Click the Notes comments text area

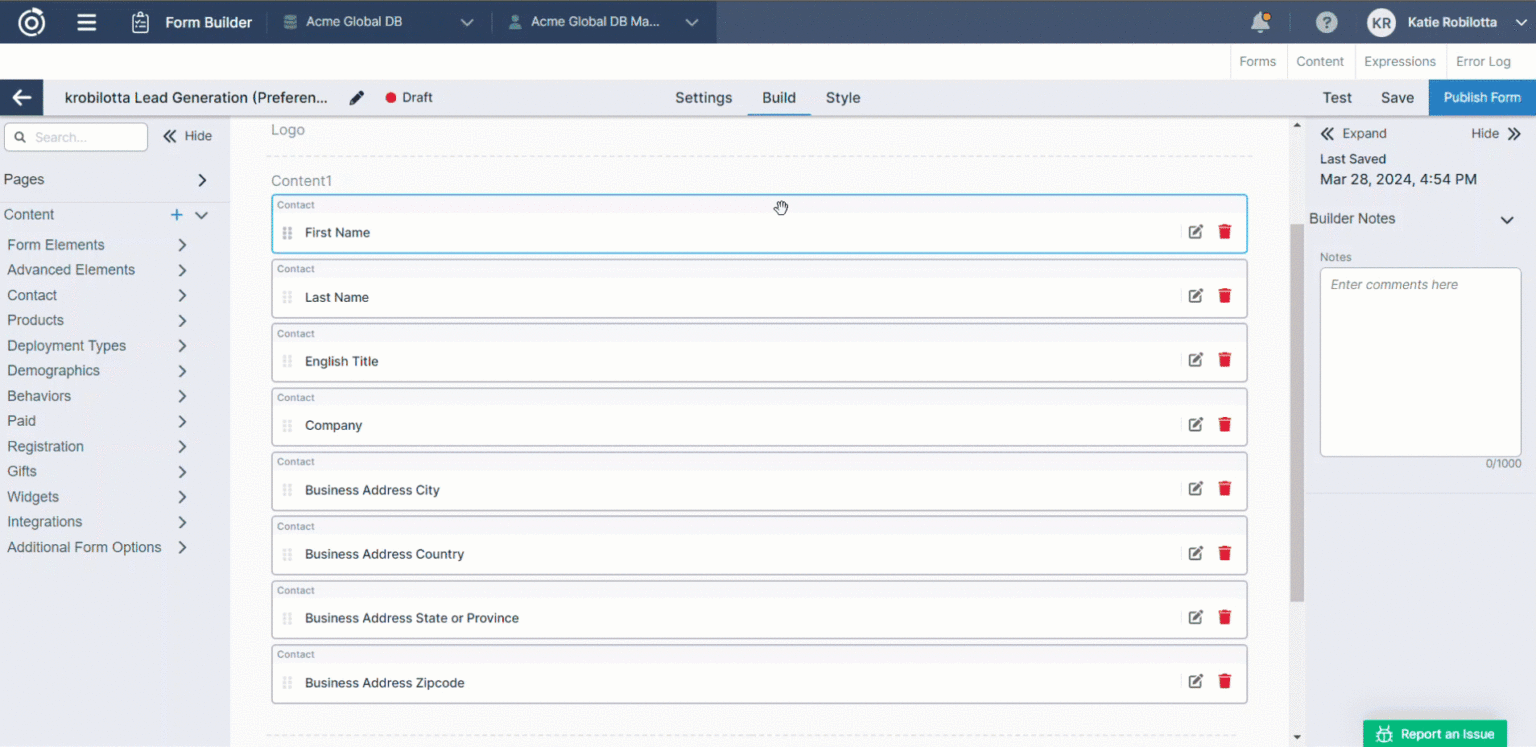pos(1419,362)
